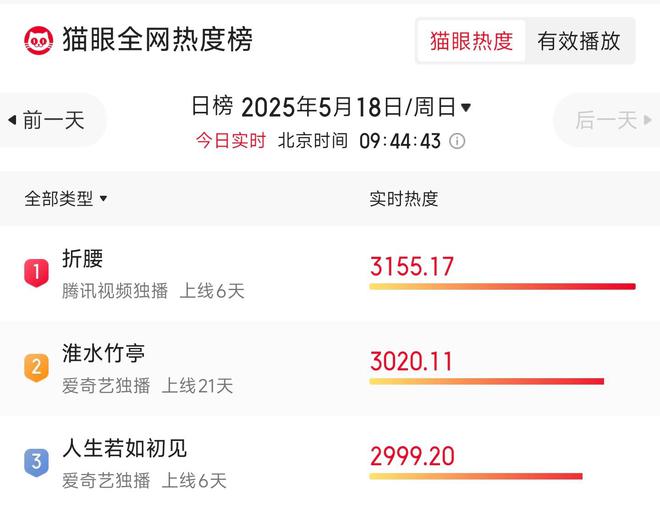Expand the date picker for 2025年5月18日
This screenshot has width=660, height=507.
(331, 107)
